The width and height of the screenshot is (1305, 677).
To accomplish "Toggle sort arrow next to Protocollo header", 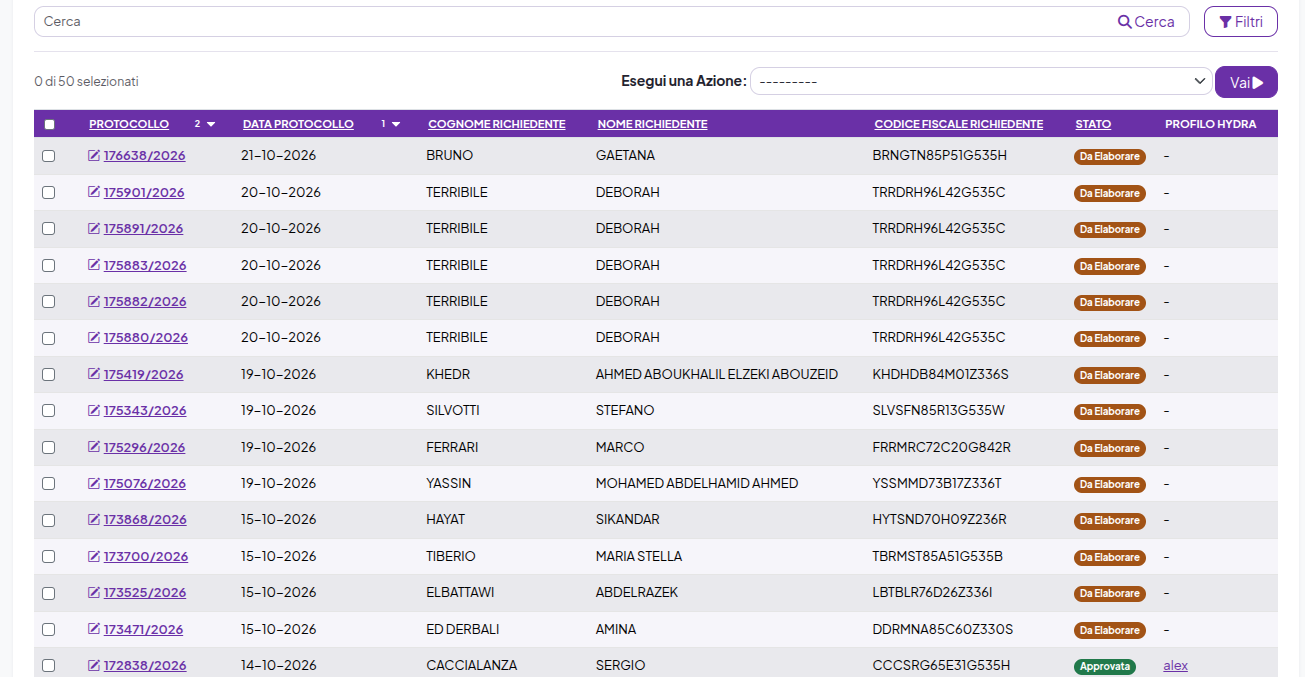I will (x=211, y=125).
